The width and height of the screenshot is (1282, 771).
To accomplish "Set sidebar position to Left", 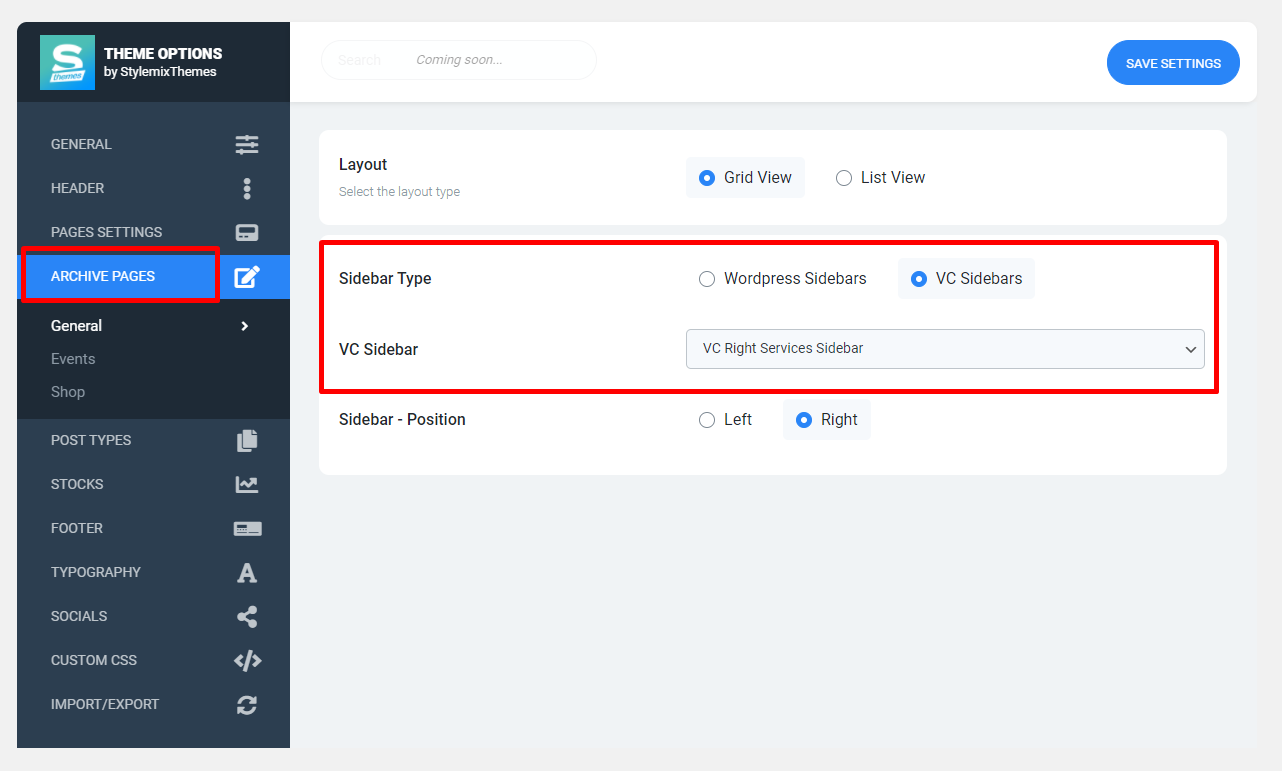I will tap(707, 420).
